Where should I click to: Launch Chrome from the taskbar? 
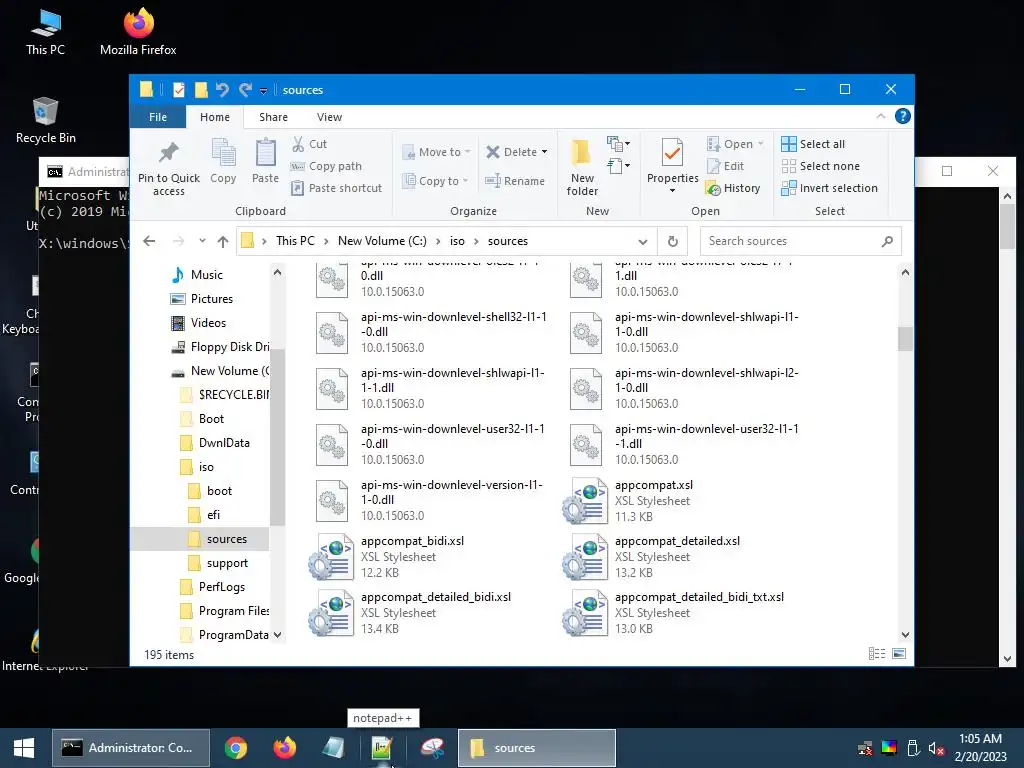[x=236, y=748]
